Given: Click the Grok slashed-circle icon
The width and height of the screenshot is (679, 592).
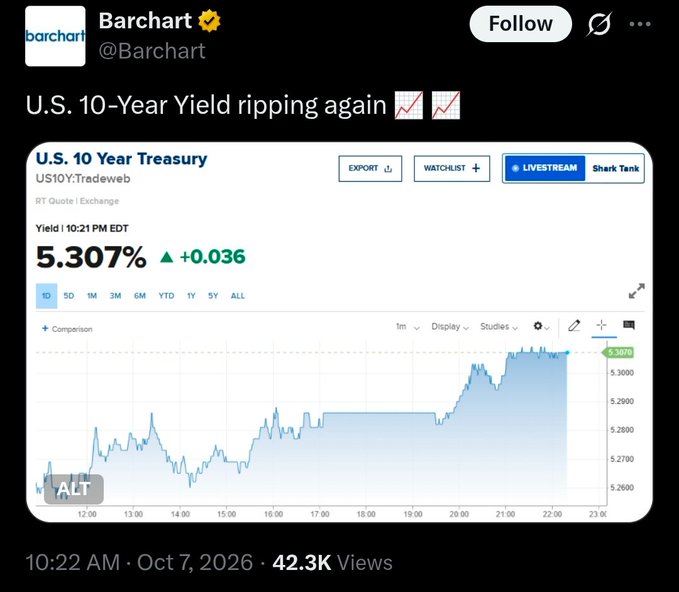Looking at the screenshot, I should click(599, 24).
